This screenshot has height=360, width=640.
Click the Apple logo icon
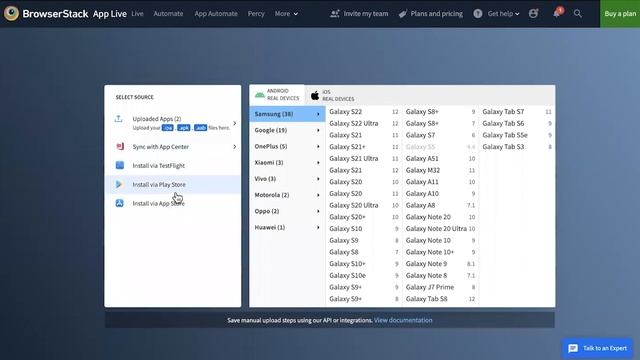pos(315,96)
